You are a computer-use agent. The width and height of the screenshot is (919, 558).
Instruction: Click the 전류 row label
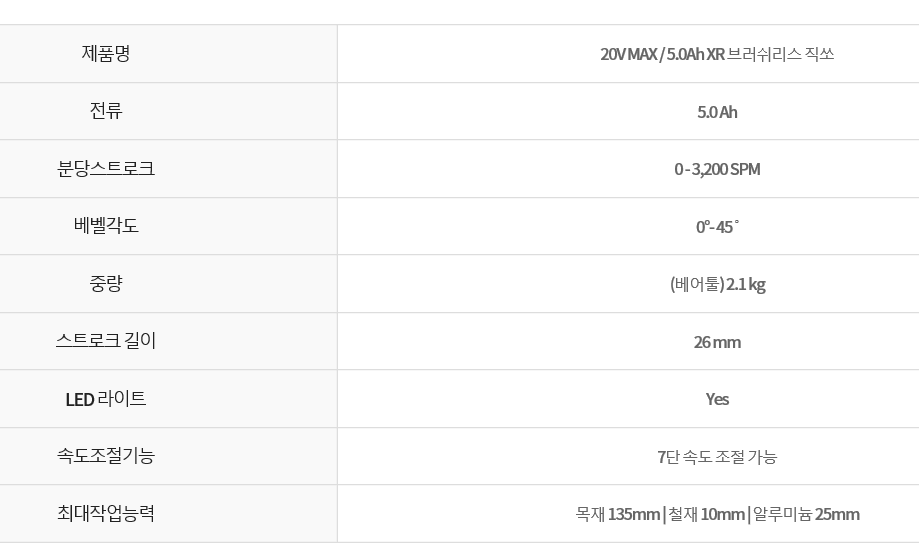105,111
